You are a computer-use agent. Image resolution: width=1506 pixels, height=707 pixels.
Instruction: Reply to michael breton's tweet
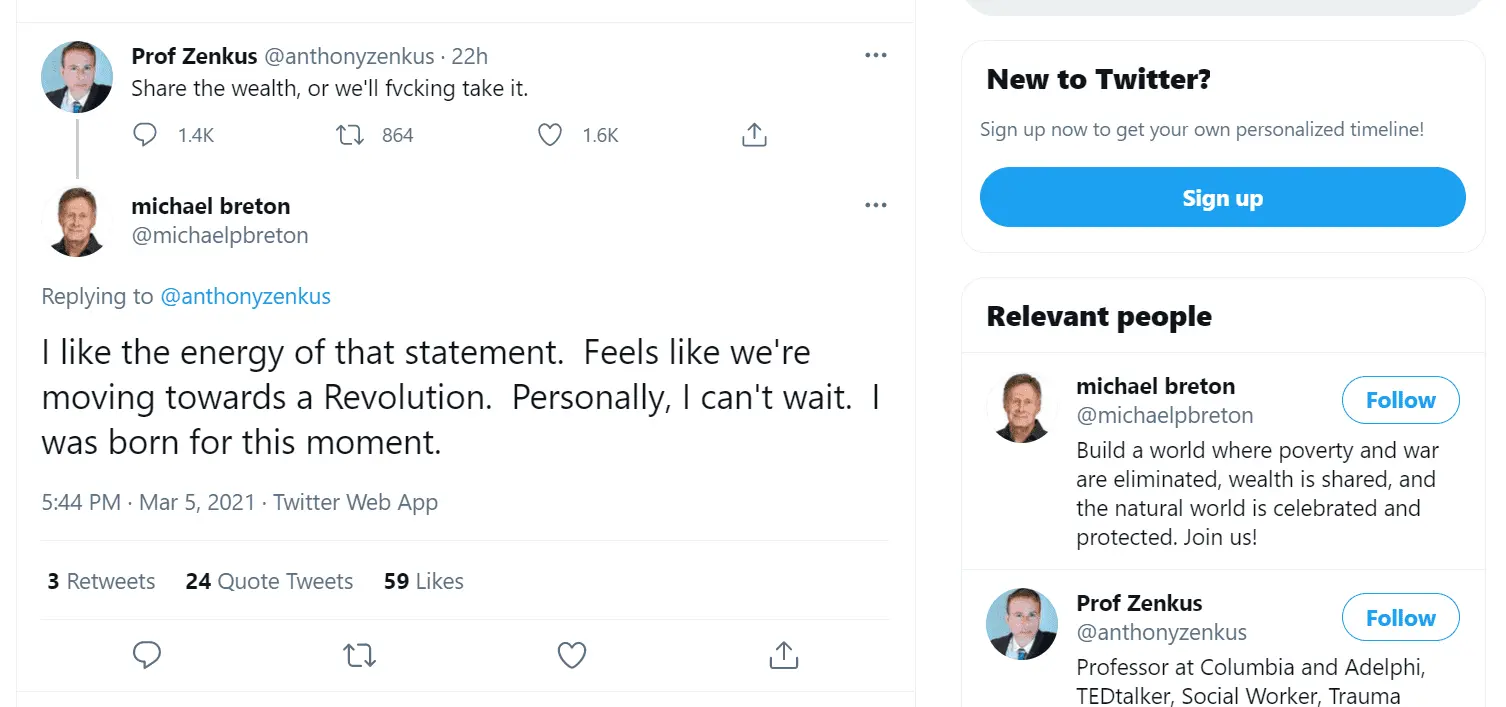tap(147, 655)
